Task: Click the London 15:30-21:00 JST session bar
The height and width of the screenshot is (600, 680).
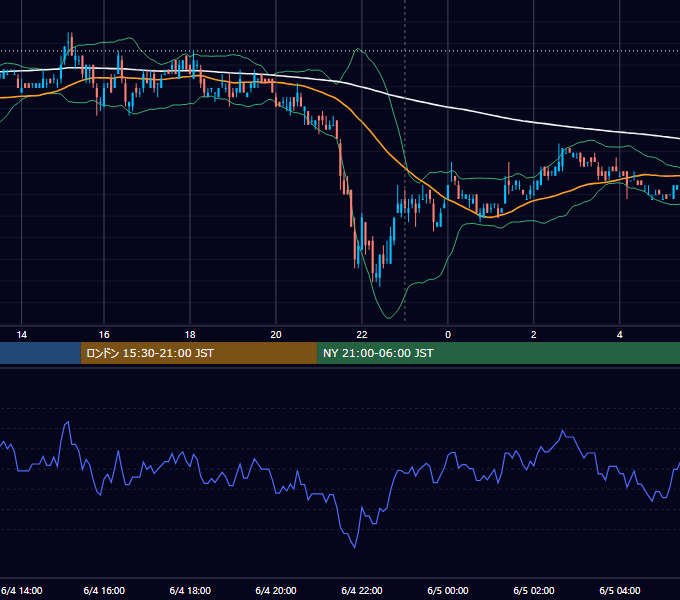Action: [x=199, y=353]
